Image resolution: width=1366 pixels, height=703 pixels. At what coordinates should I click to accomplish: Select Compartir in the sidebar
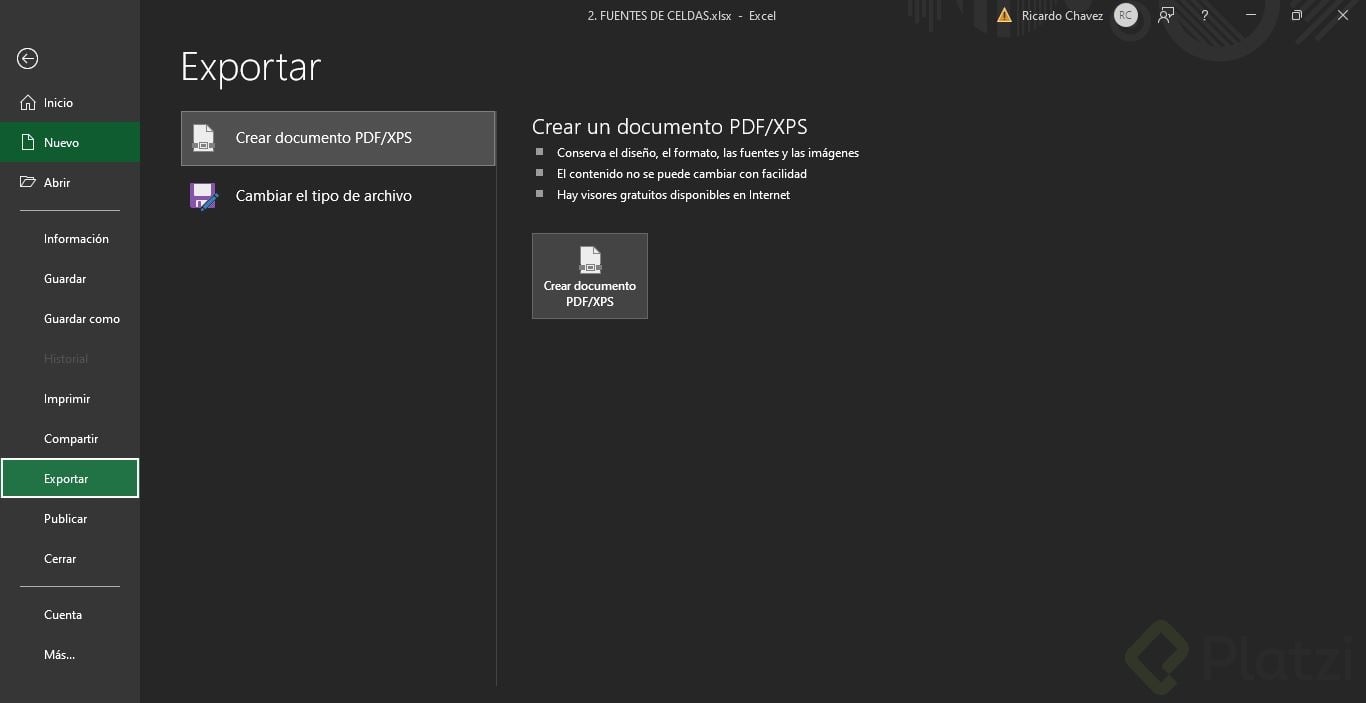coord(70,439)
